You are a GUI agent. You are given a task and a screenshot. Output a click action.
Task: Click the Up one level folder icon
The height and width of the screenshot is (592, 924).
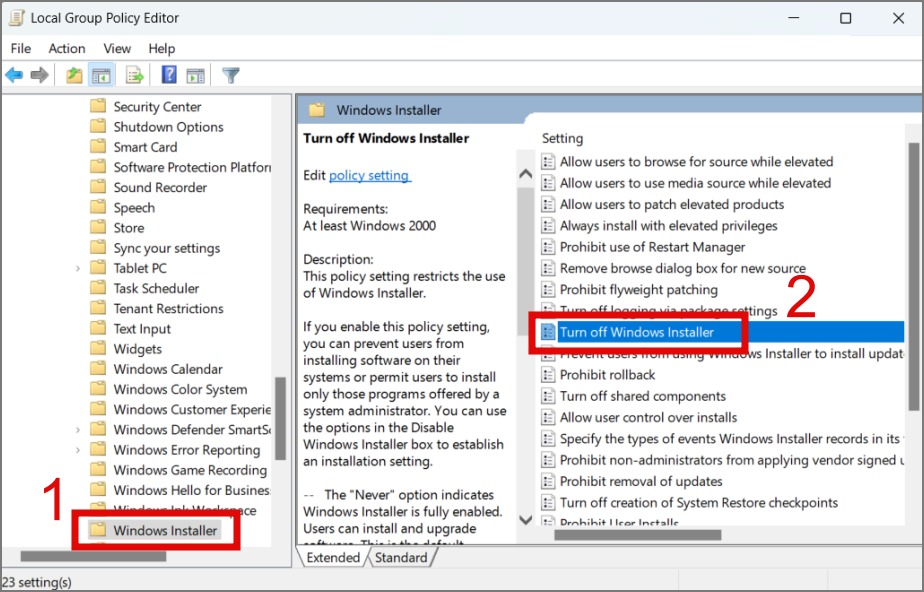point(74,75)
